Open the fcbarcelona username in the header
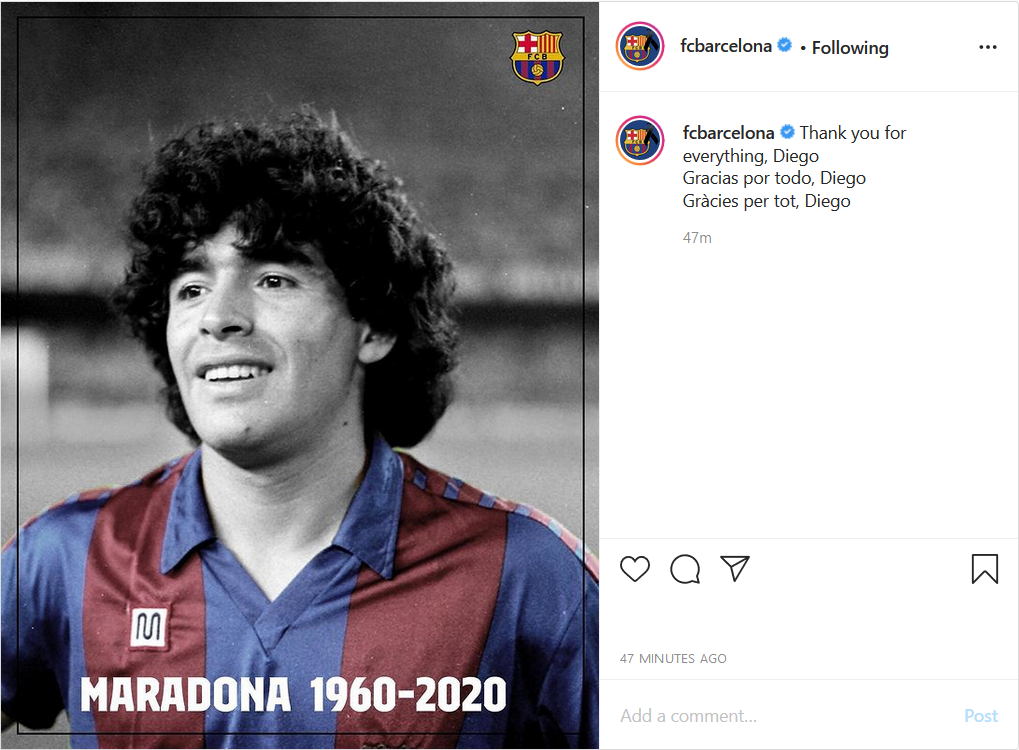1019x750 pixels. [x=726, y=45]
